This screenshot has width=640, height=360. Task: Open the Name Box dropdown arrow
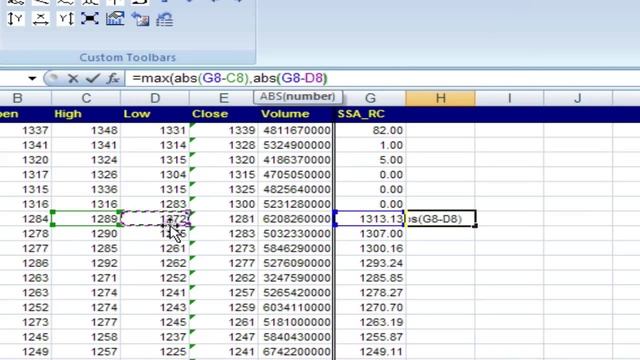pos(32,78)
